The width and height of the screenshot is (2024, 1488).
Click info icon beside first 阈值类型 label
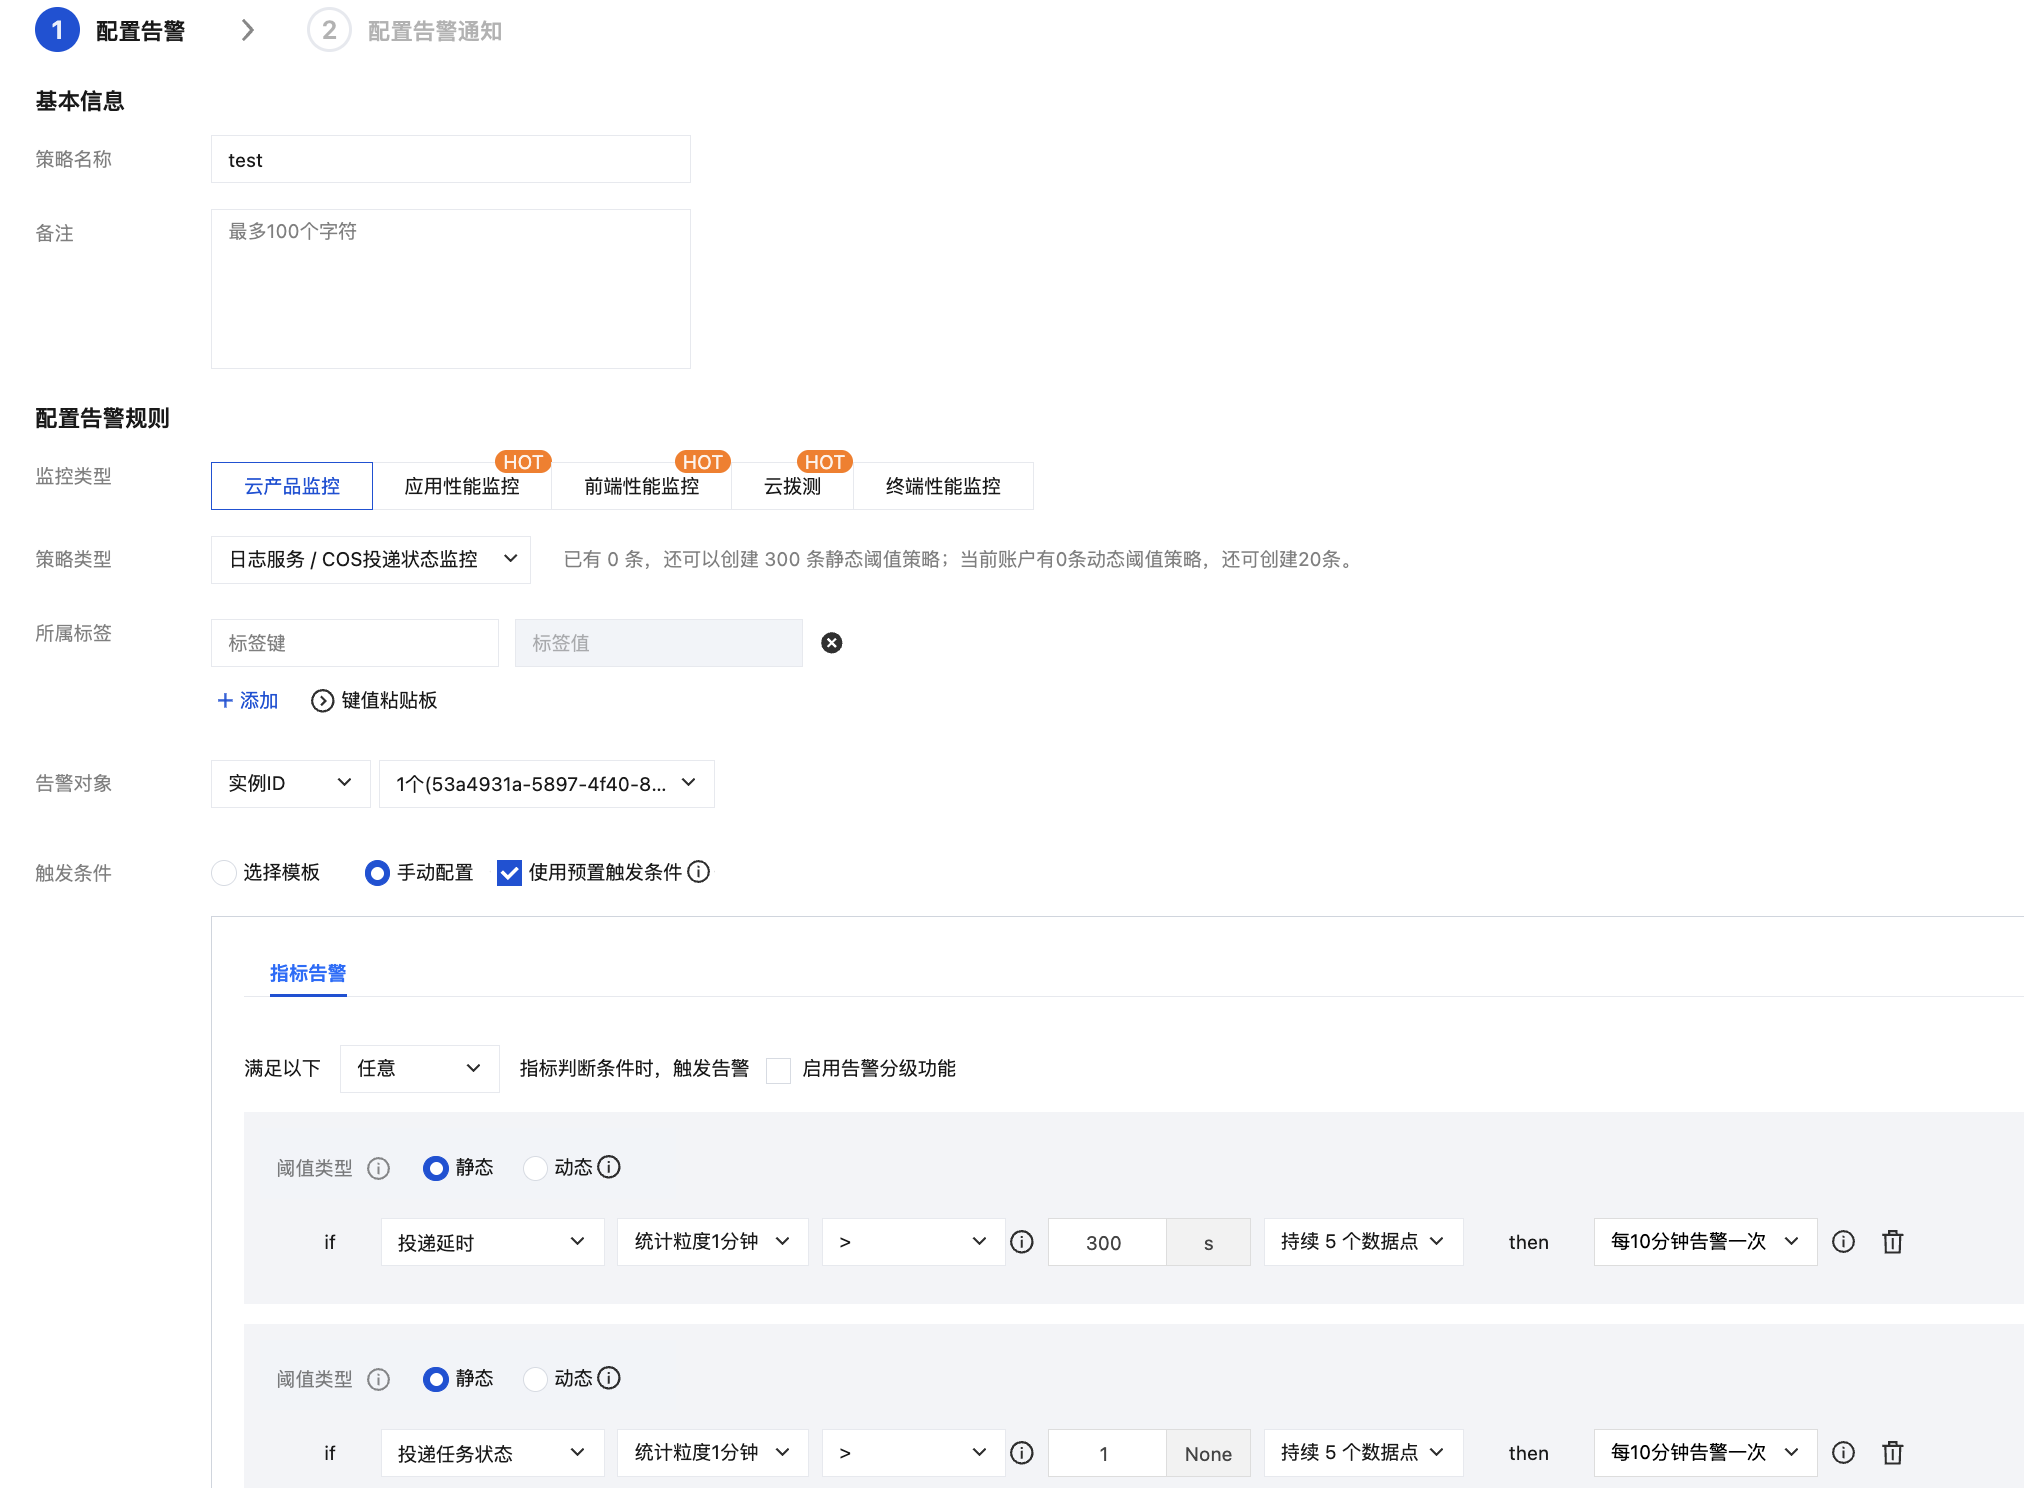coord(378,1168)
